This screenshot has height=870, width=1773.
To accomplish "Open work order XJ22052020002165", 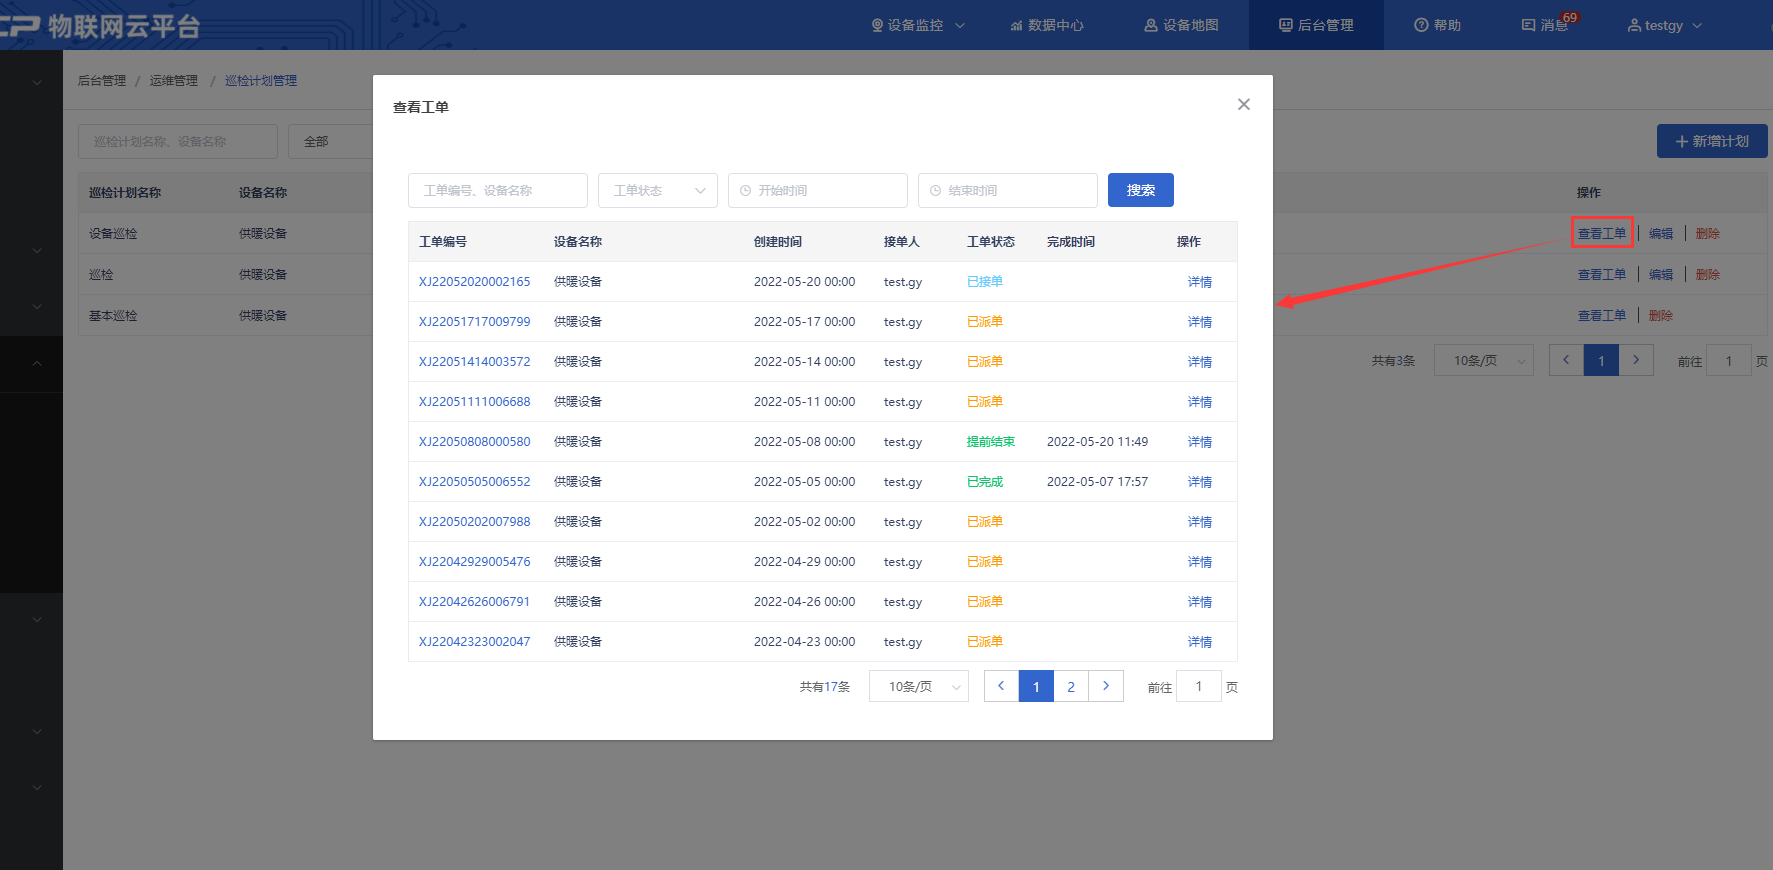I will click(x=474, y=282).
